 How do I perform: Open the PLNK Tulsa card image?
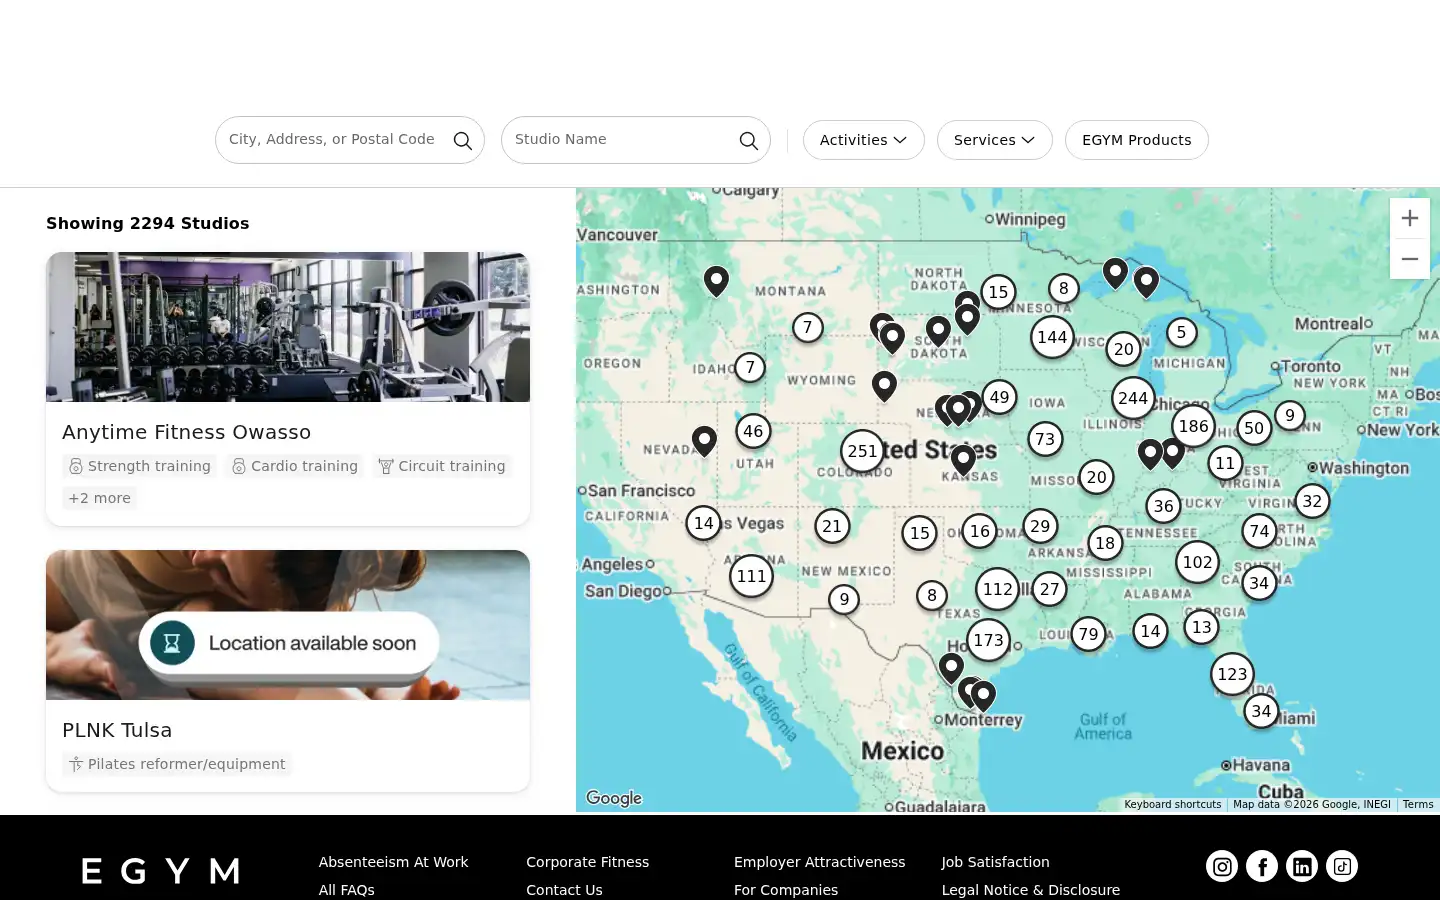pos(288,625)
